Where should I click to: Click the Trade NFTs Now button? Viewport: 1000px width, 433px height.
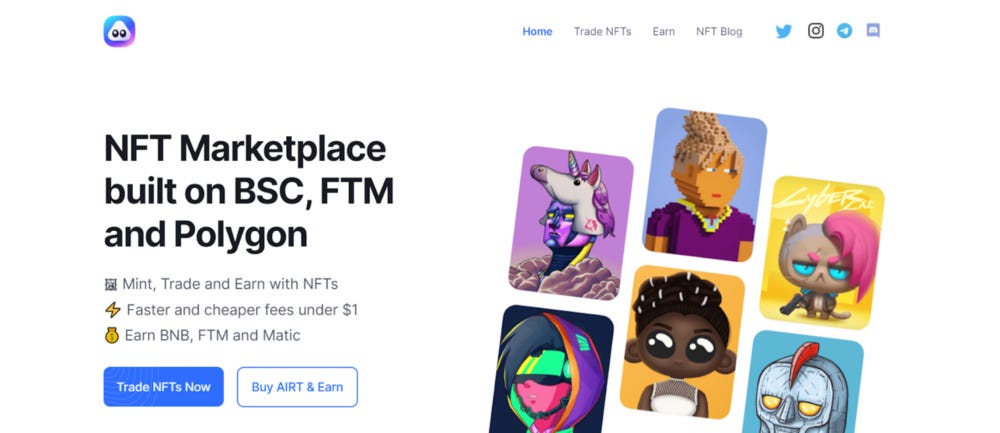tap(163, 386)
